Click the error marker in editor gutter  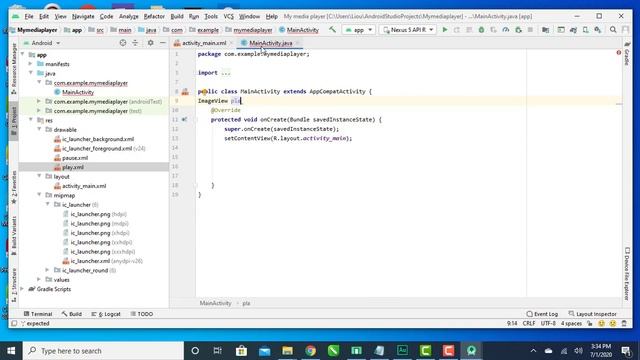tap(619, 104)
